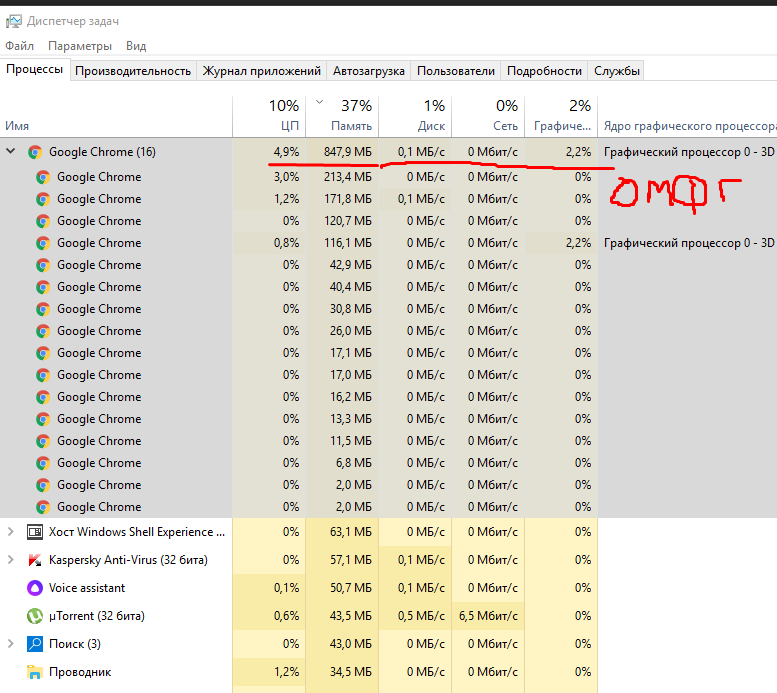This screenshot has width=777, height=693.
Task: Click Chrome icon in the 30,8 МБ row
Action: pyautogui.click(x=43, y=309)
